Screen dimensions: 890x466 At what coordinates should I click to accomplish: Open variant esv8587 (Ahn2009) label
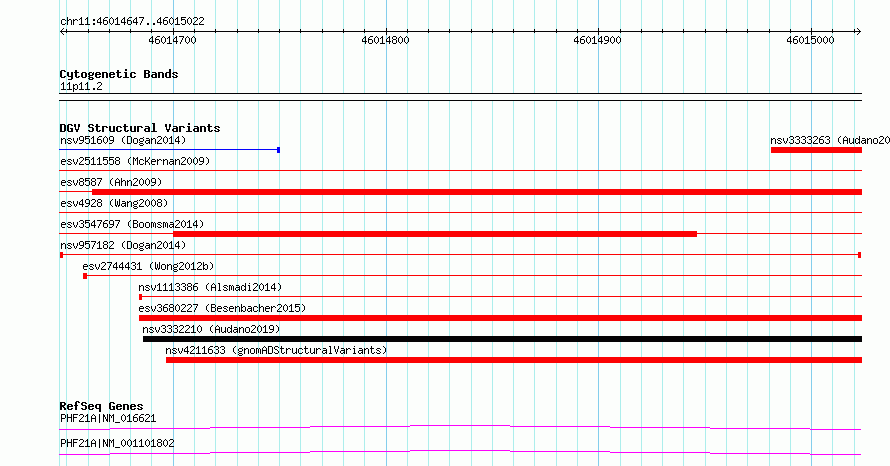111,182
